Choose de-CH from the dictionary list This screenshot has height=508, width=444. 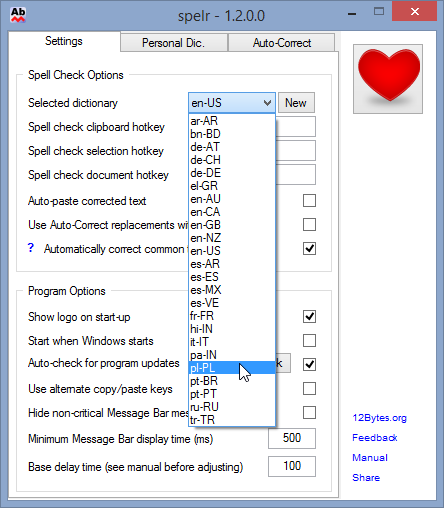pyautogui.click(x=232, y=160)
